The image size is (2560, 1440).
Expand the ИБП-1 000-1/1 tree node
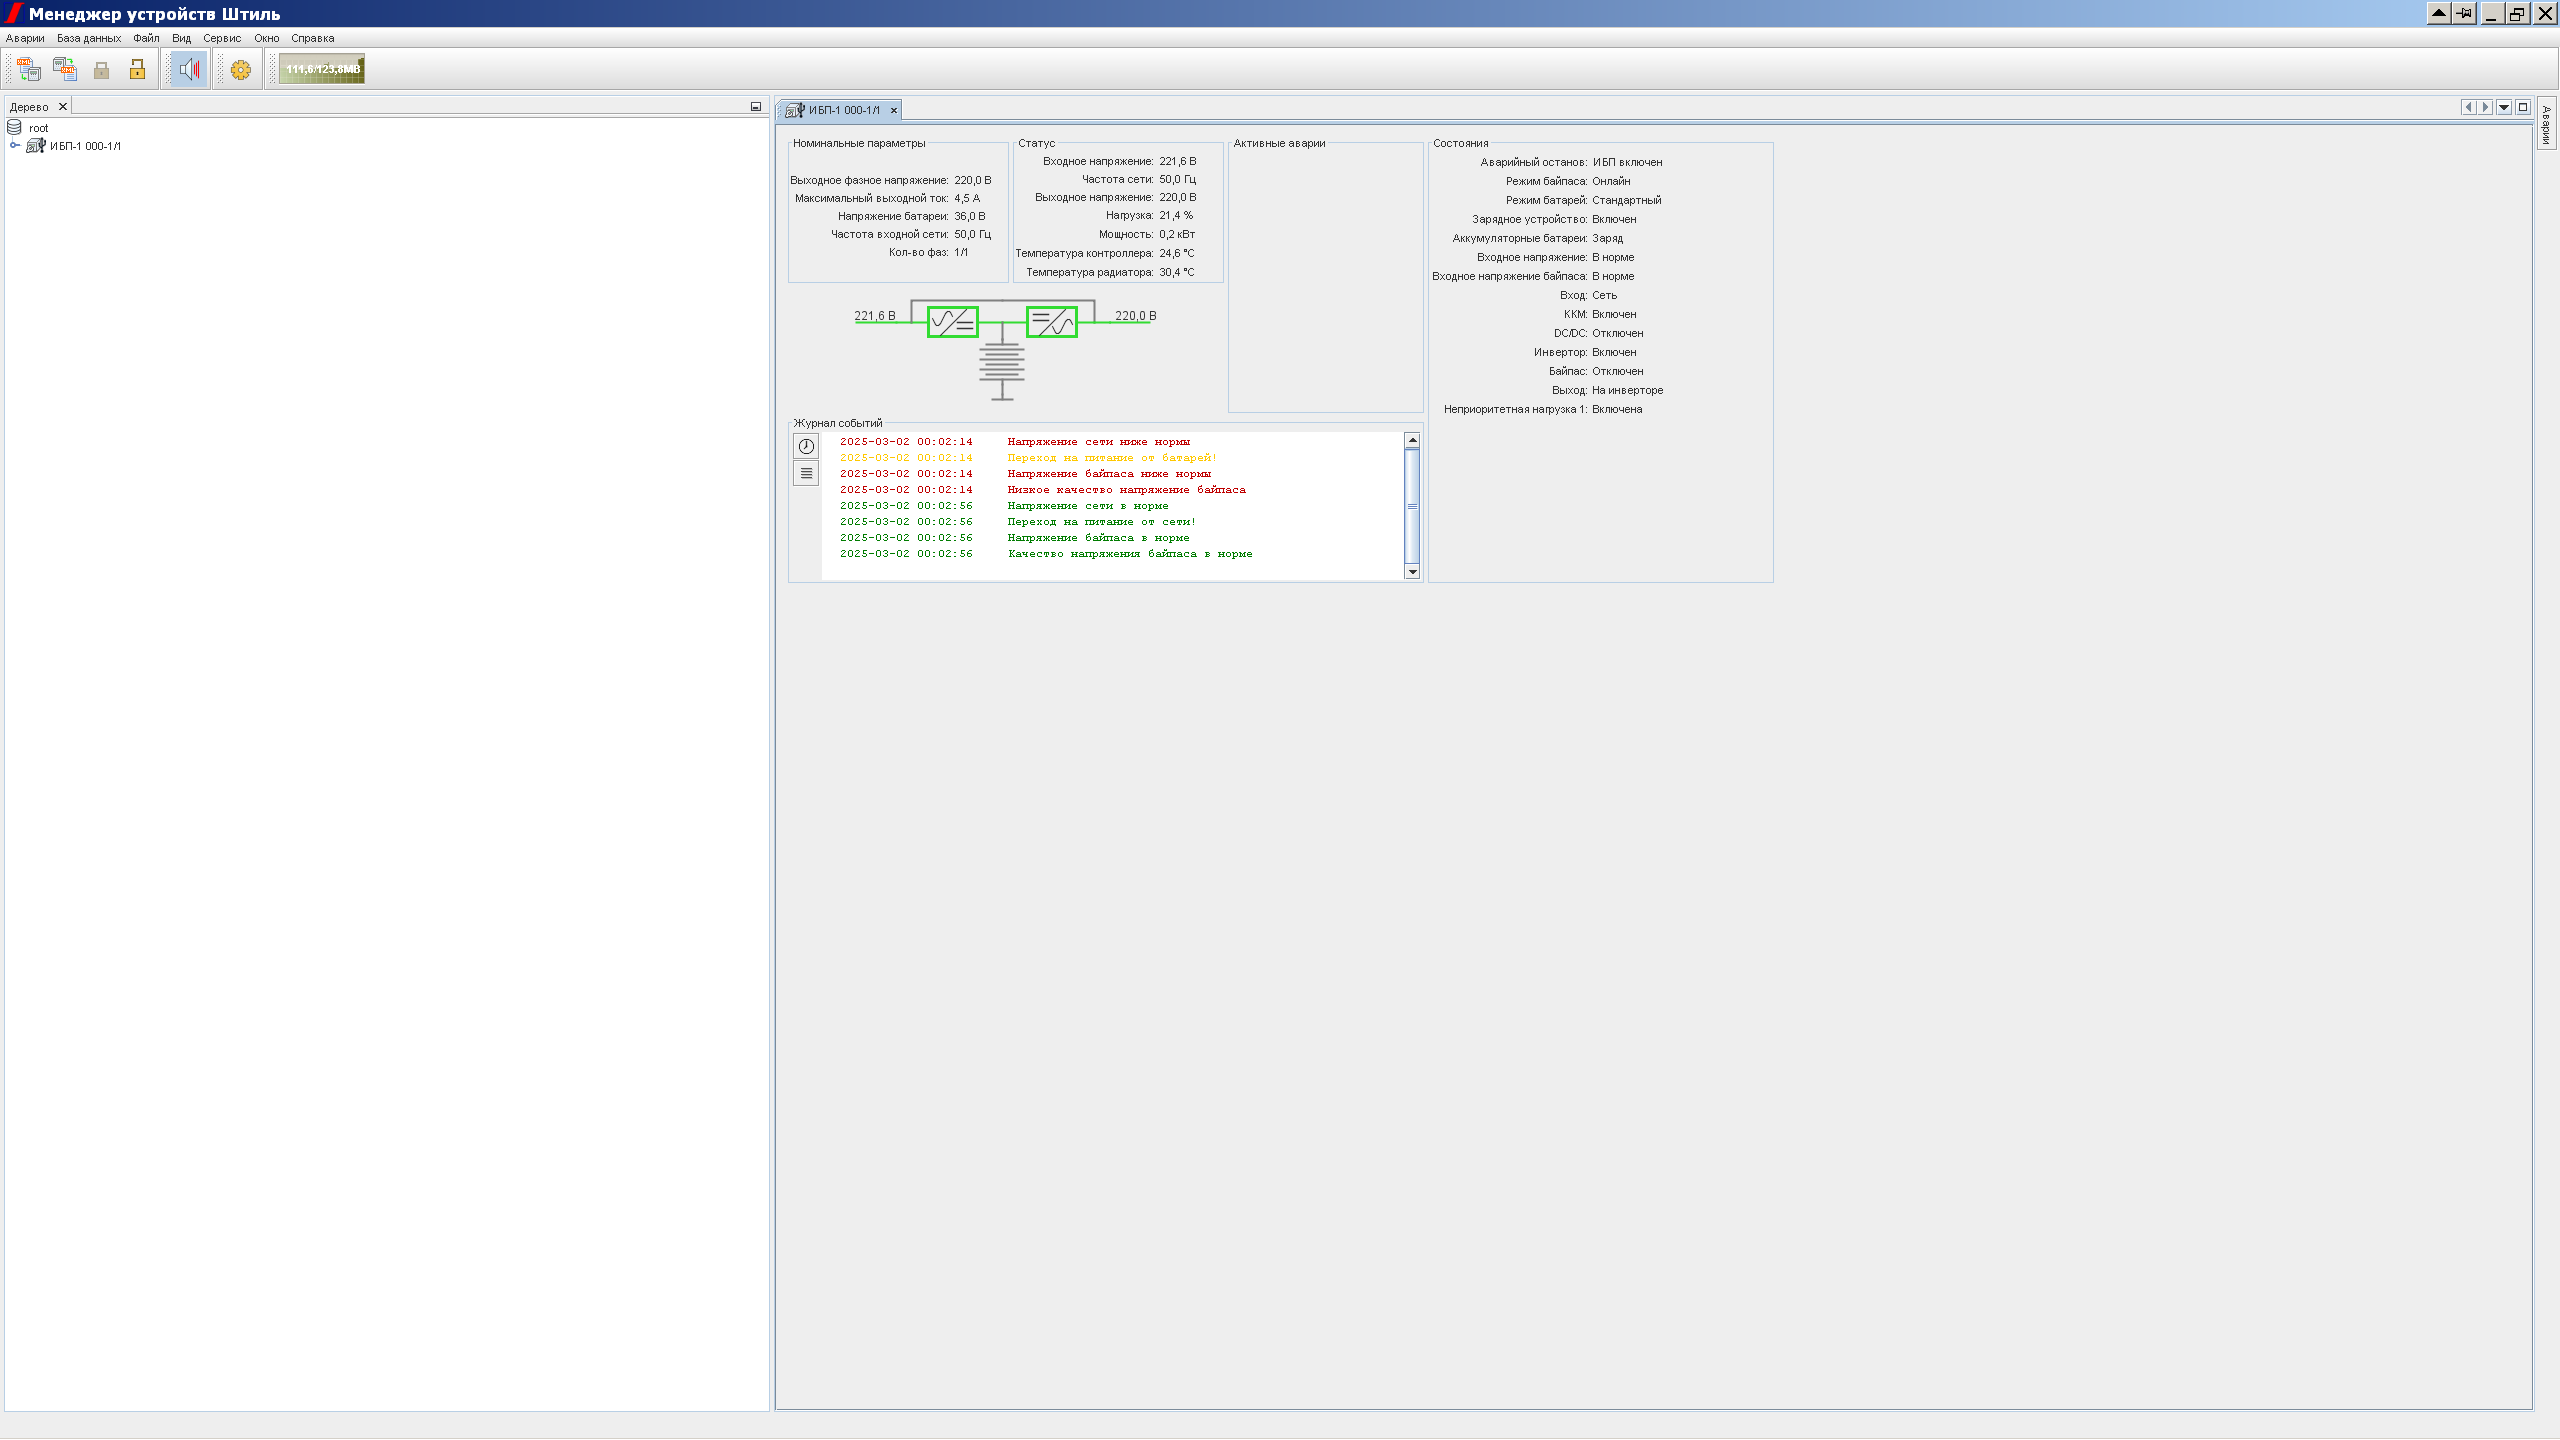point(15,146)
